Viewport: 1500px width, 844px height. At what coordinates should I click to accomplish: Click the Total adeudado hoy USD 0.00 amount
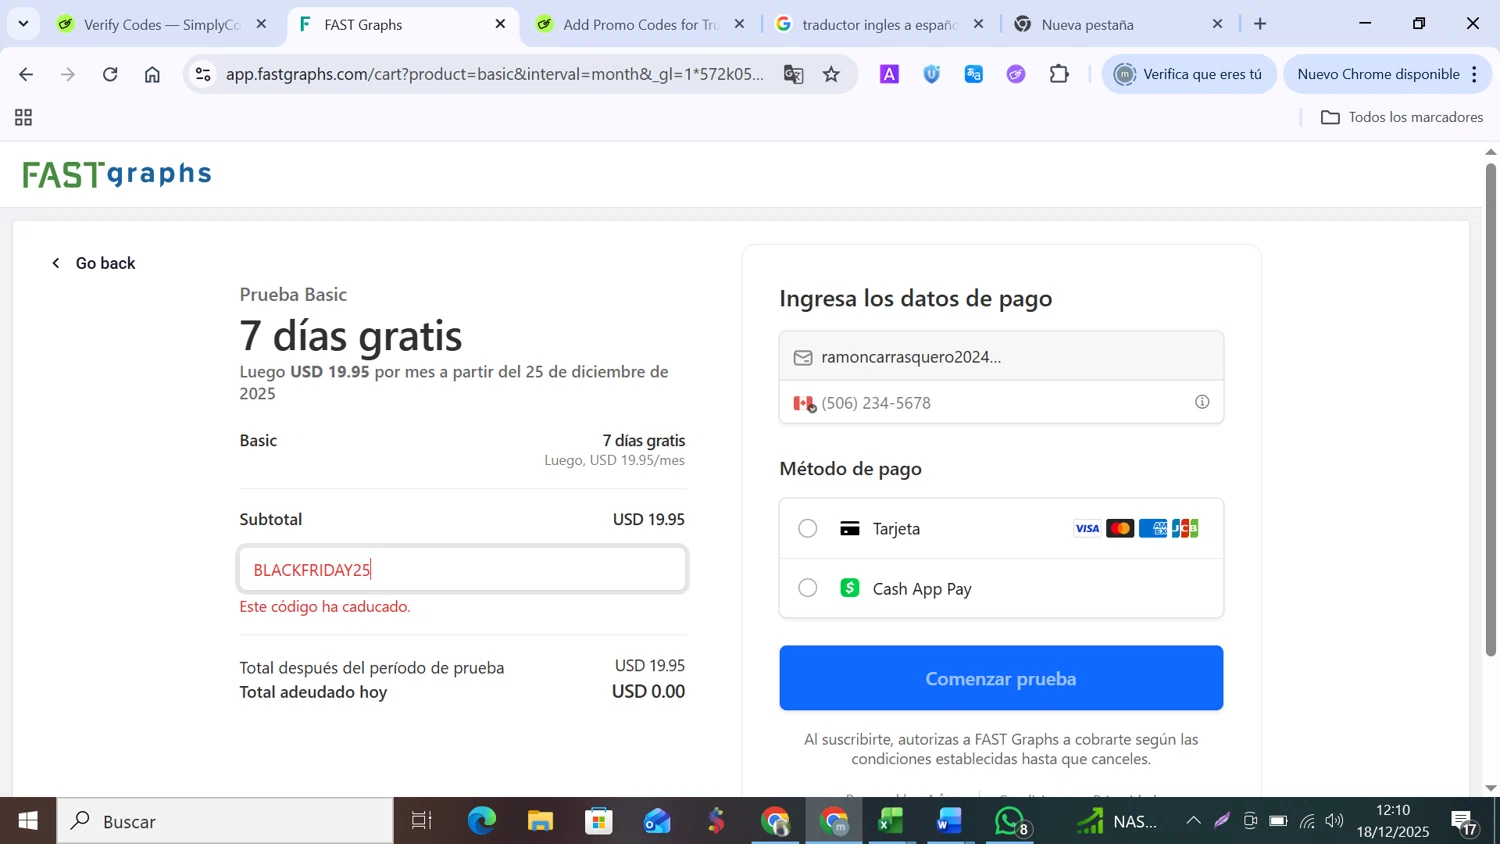click(x=648, y=692)
